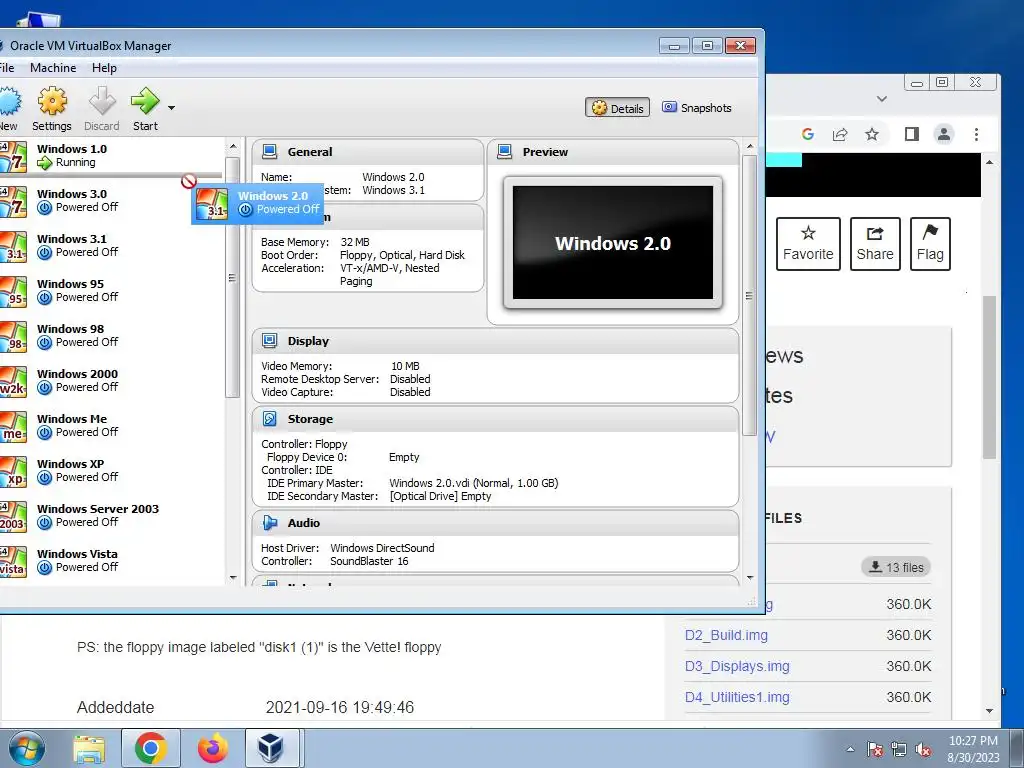Click the Windows XP OS icon
1024x768 pixels.
(x=13, y=472)
